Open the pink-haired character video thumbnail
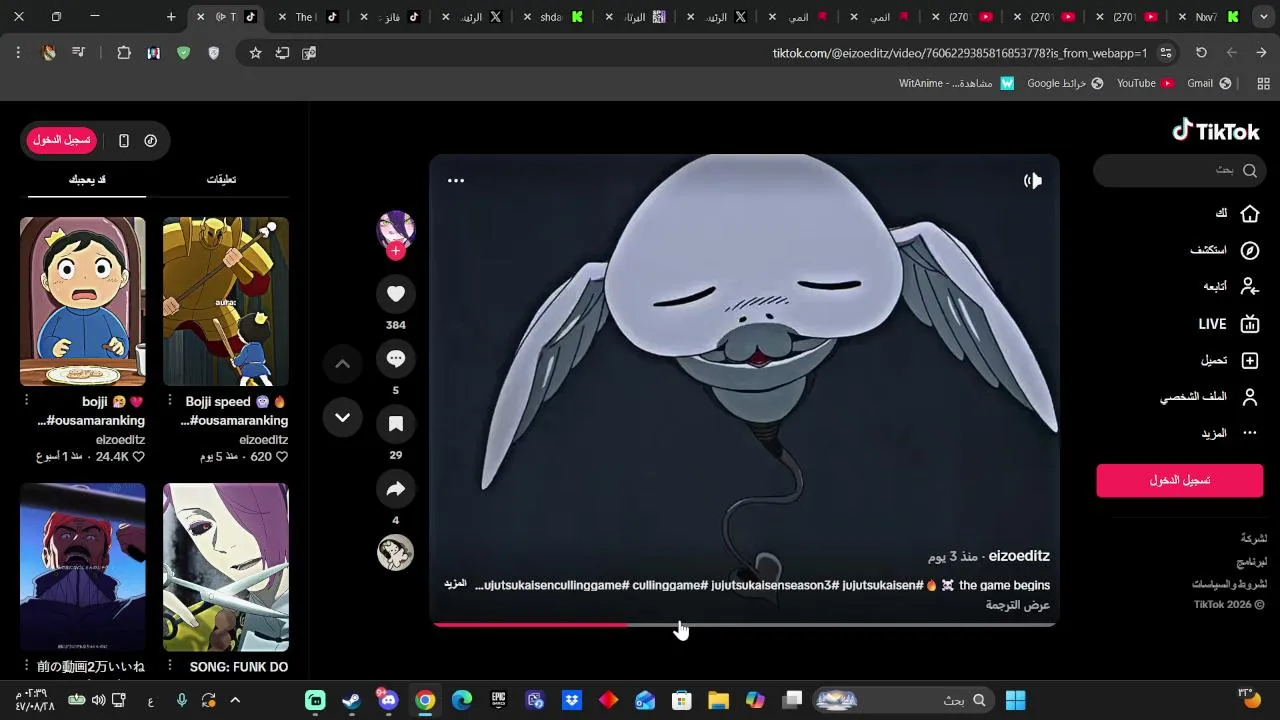 (x=226, y=567)
